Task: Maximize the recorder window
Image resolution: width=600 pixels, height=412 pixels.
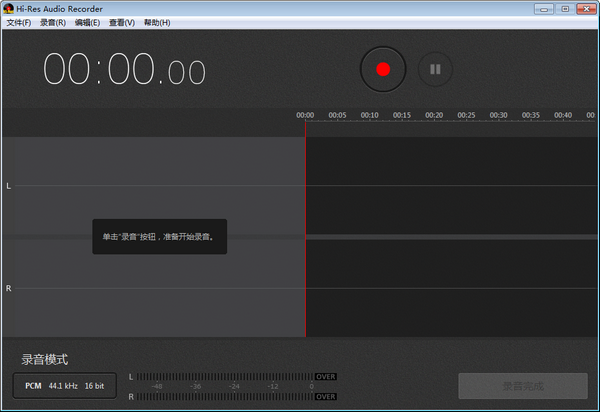Action: point(564,8)
